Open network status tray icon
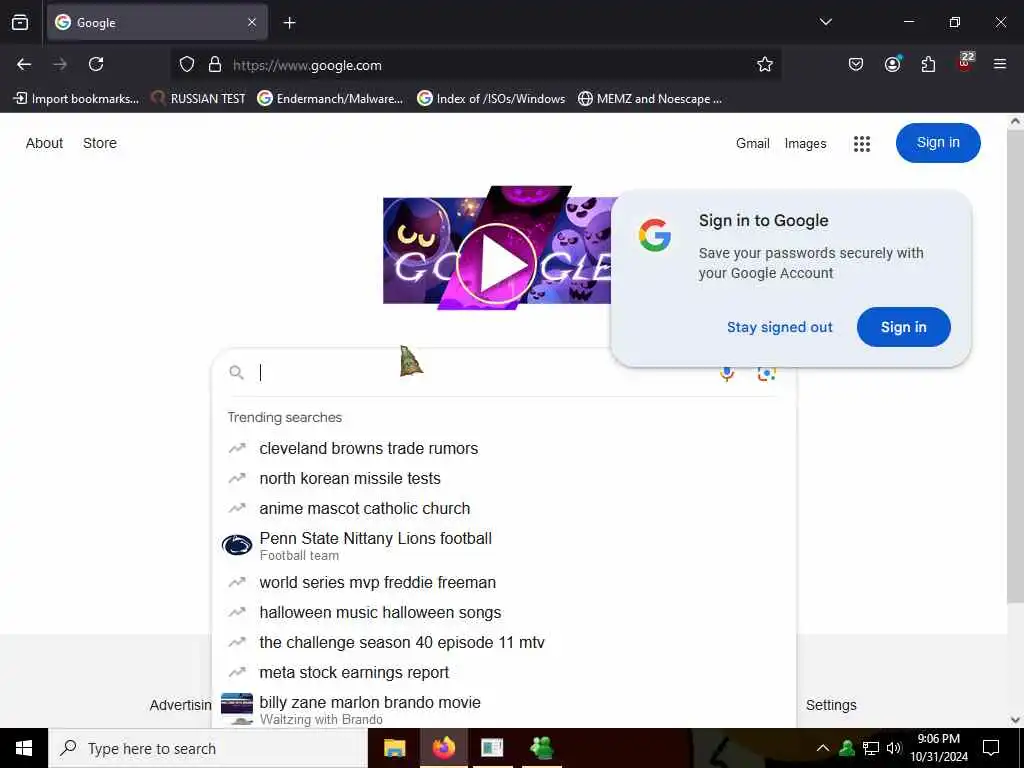 click(871, 748)
